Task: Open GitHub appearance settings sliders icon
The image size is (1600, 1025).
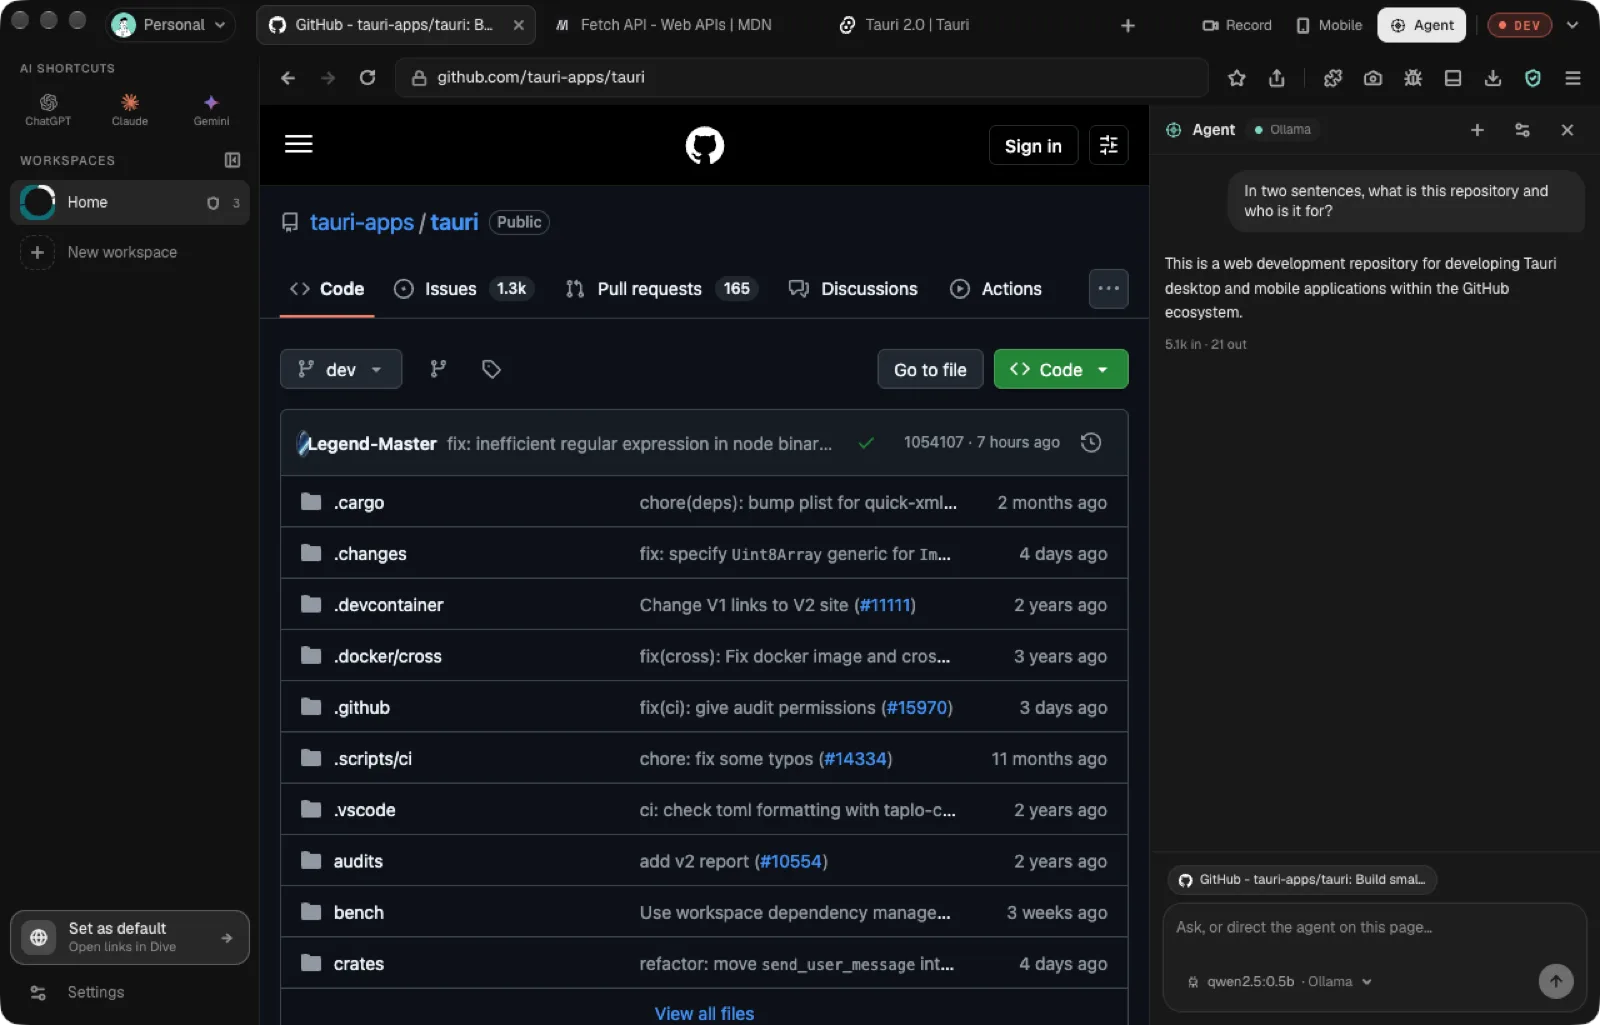Action: [x=1108, y=145]
